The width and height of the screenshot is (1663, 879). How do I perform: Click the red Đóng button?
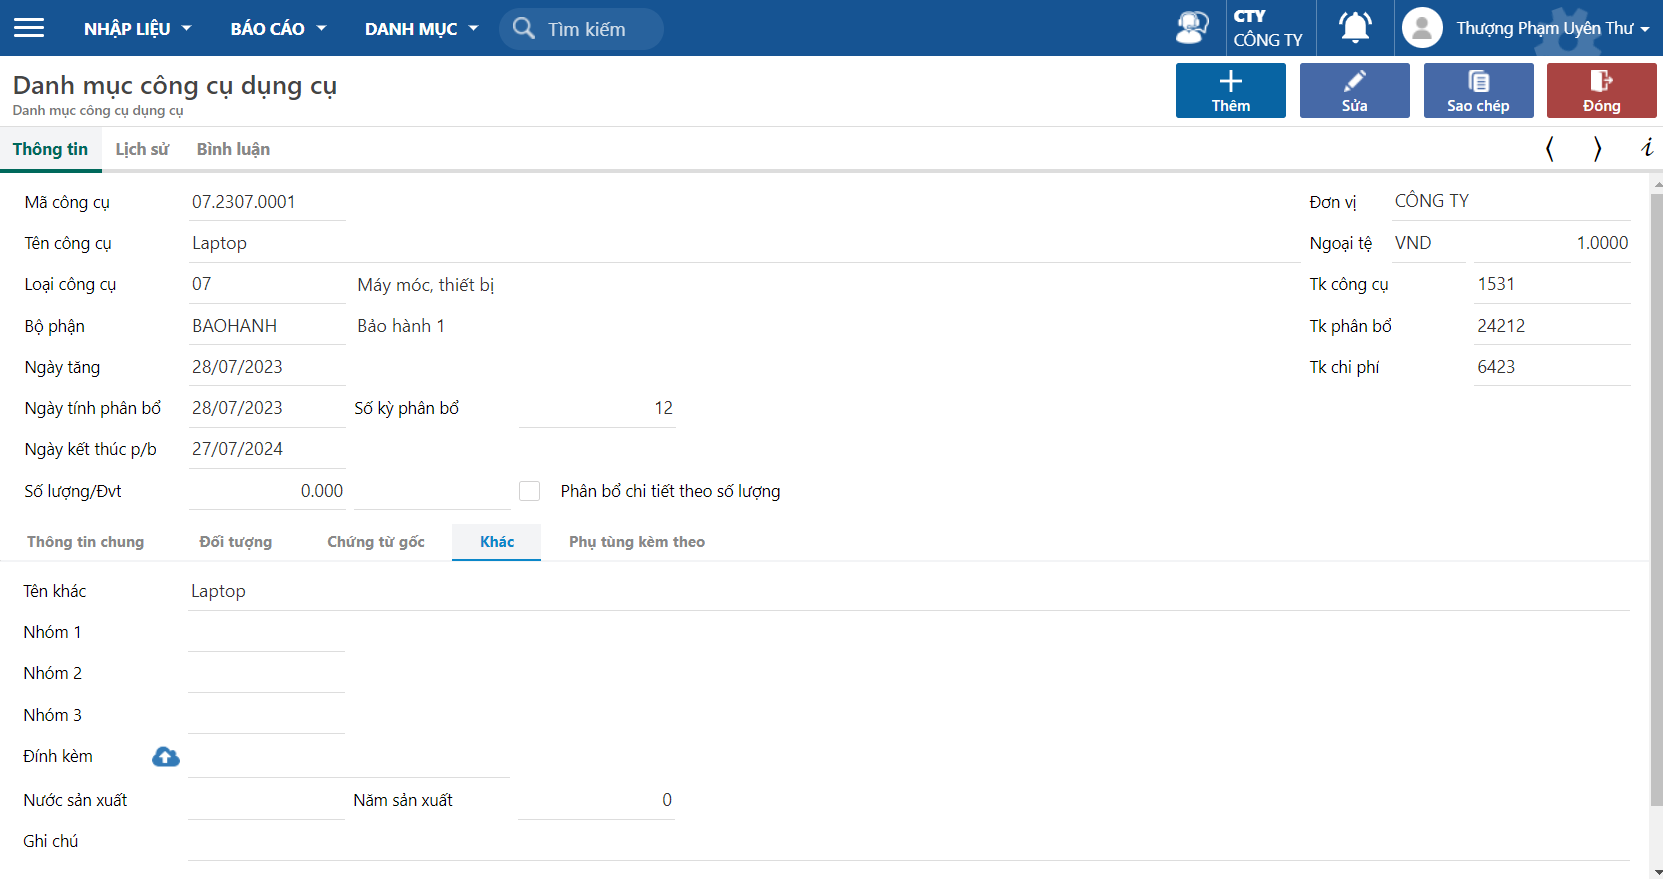(1601, 91)
